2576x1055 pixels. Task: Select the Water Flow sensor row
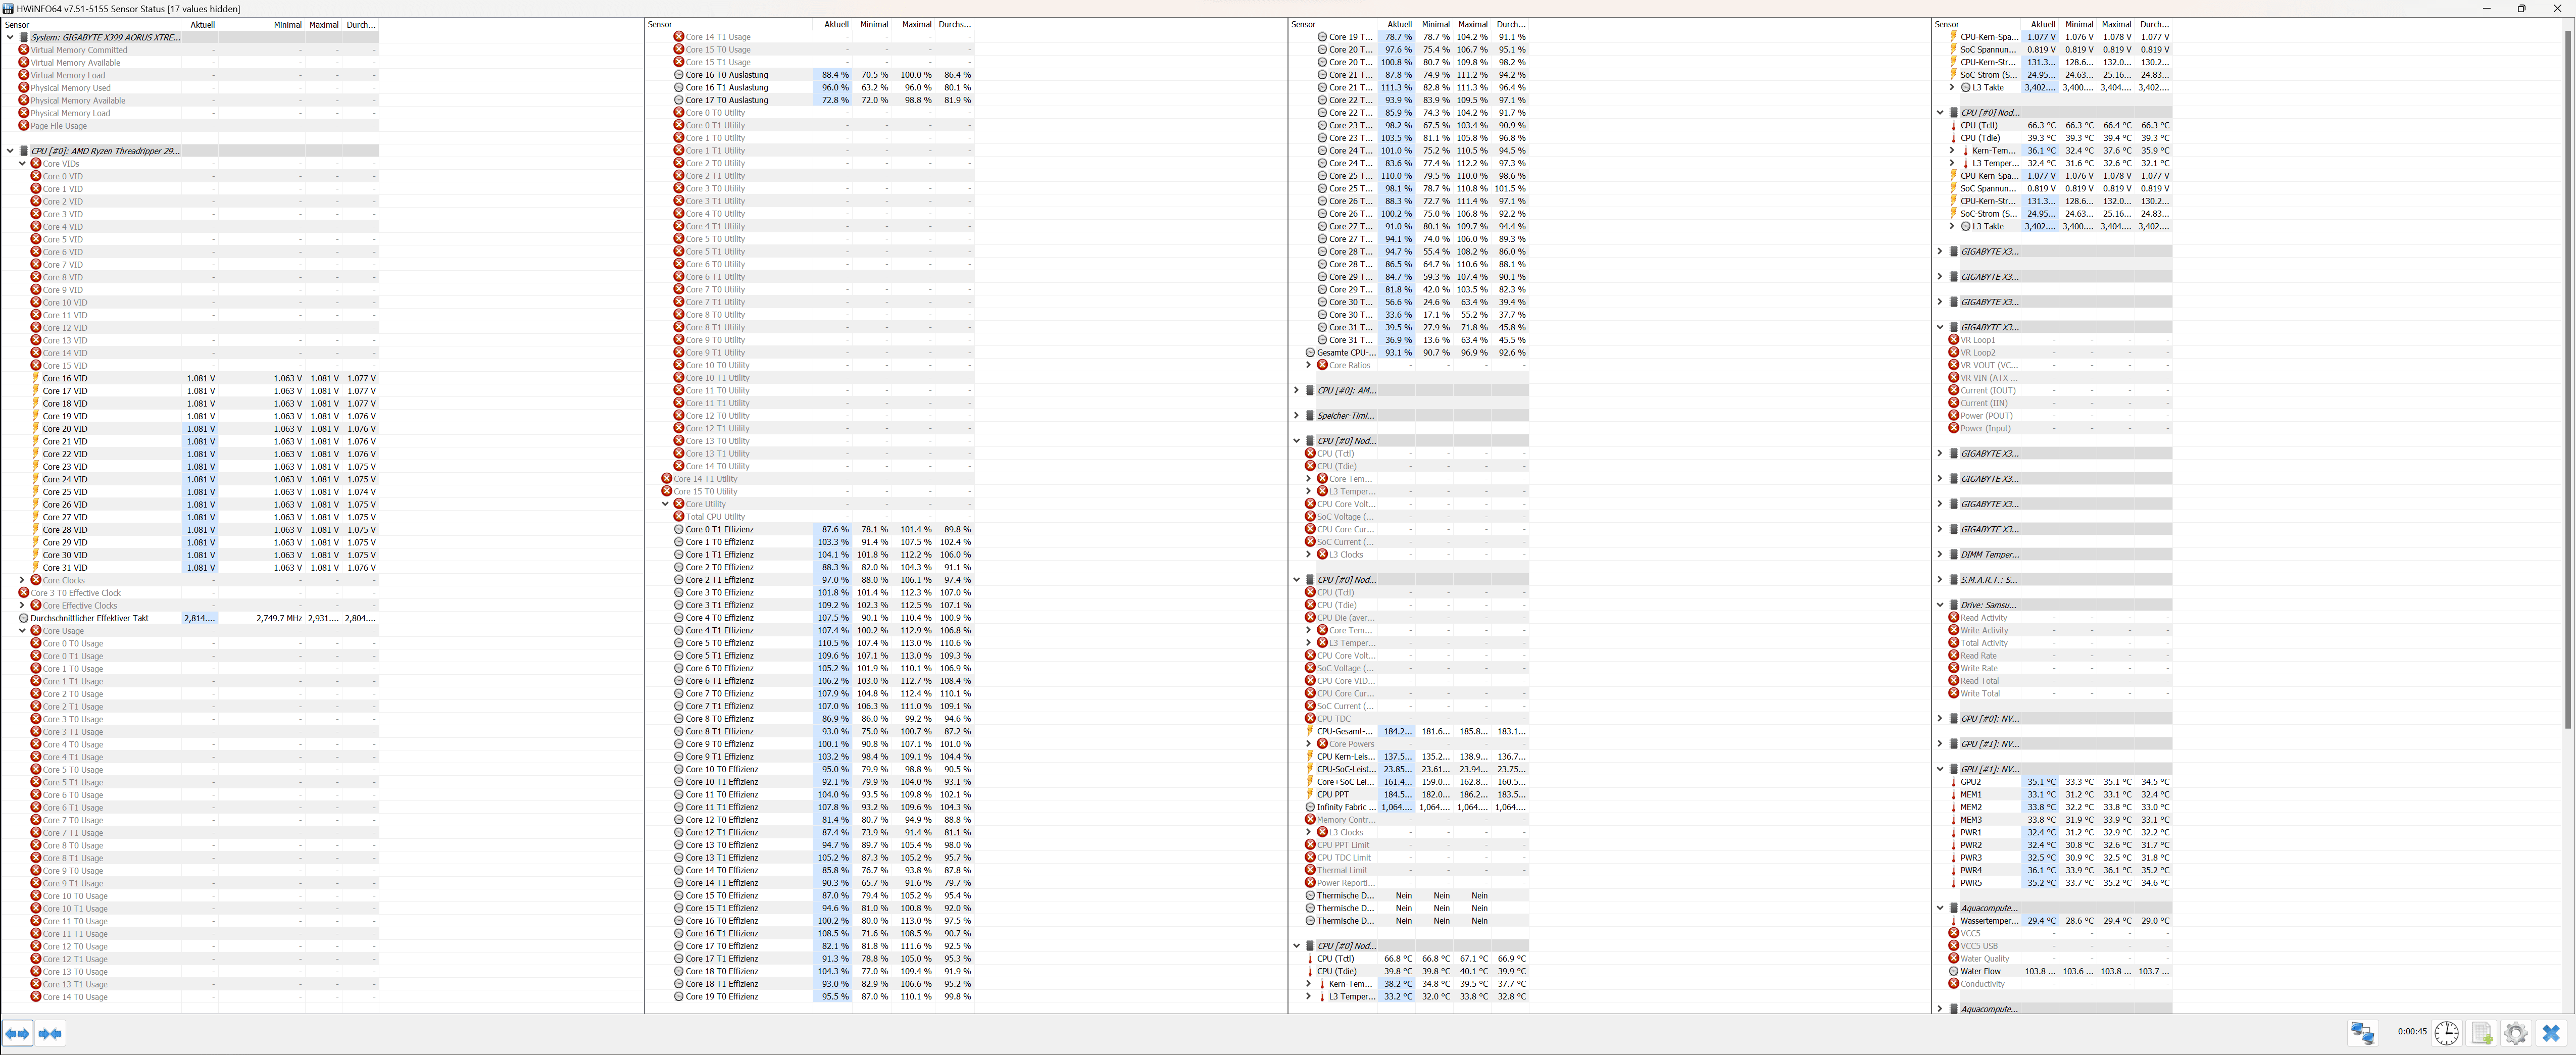click(1980, 971)
